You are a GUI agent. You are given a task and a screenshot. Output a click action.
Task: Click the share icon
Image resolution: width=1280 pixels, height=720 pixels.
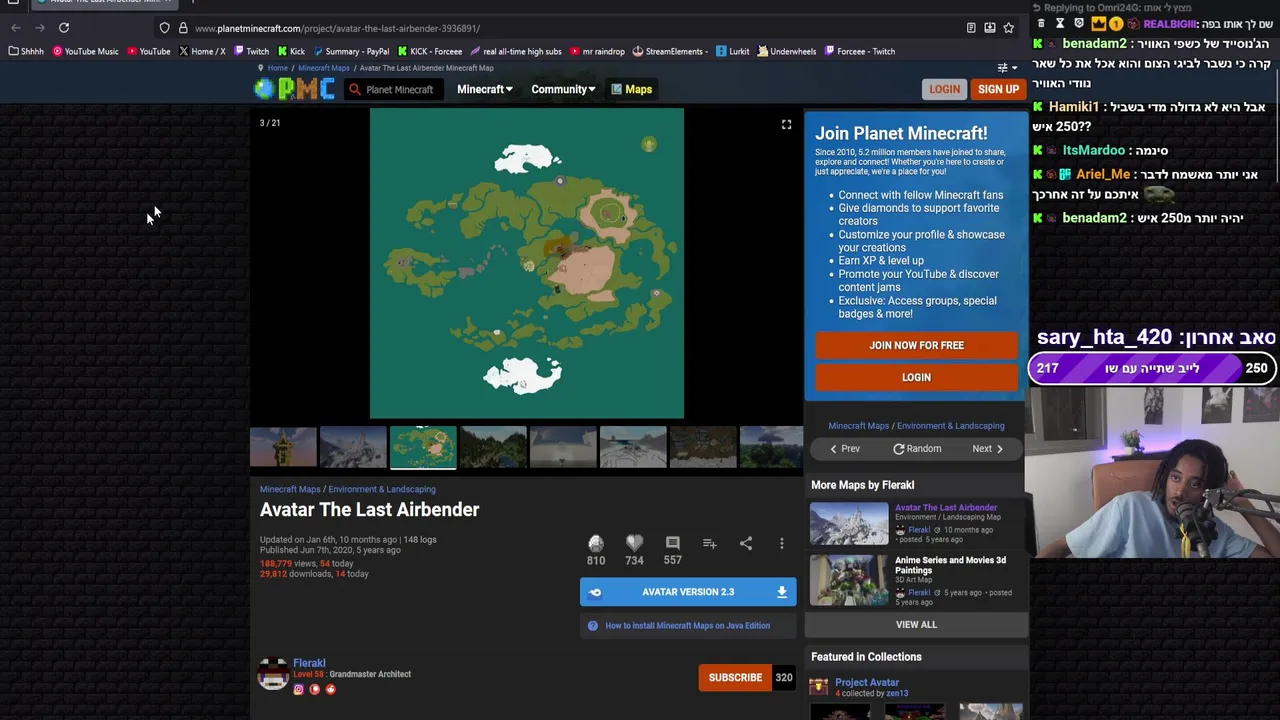[x=746, y=543]
